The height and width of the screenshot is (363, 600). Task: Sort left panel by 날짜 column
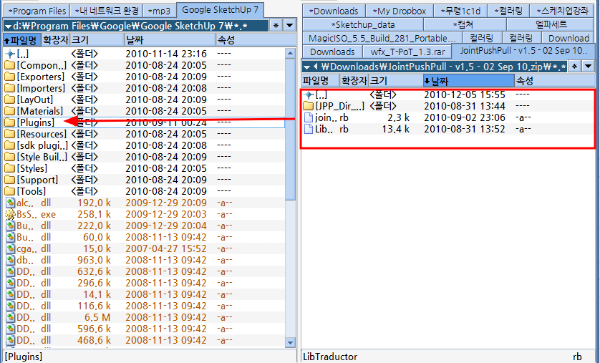point(170,40)
